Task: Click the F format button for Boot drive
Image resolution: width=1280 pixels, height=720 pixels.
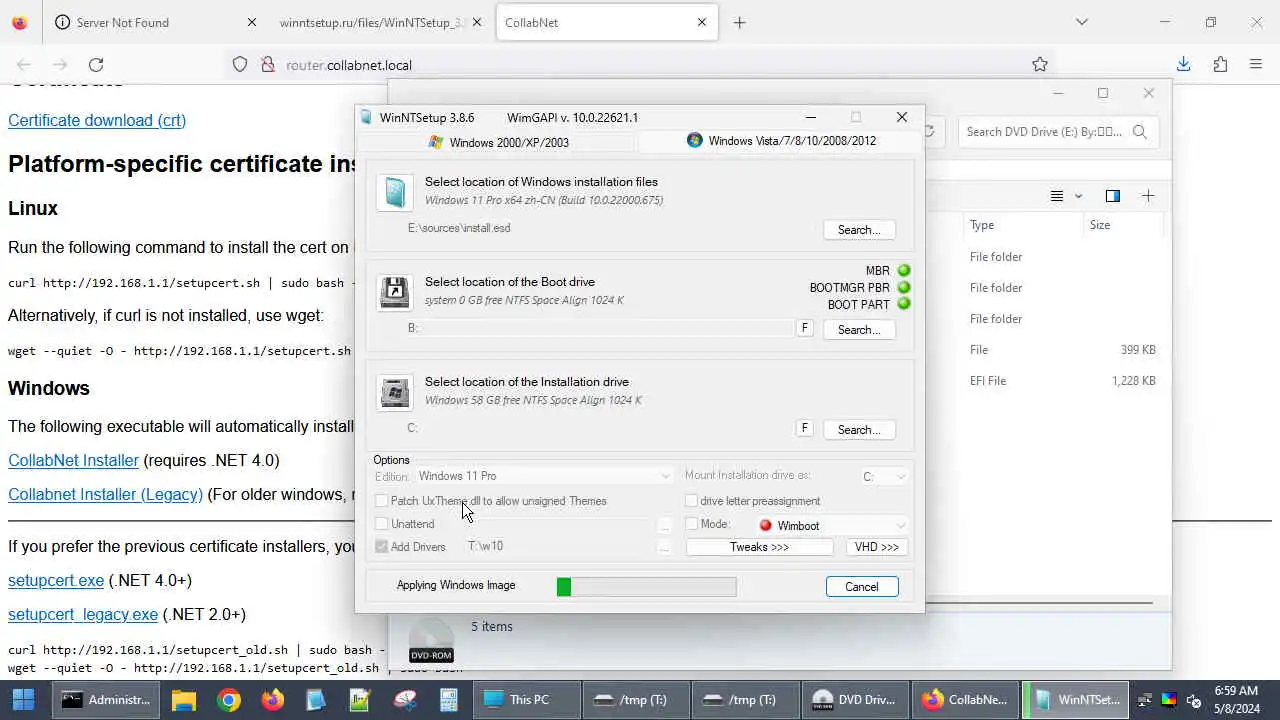Action: click(x=804, y=328)
